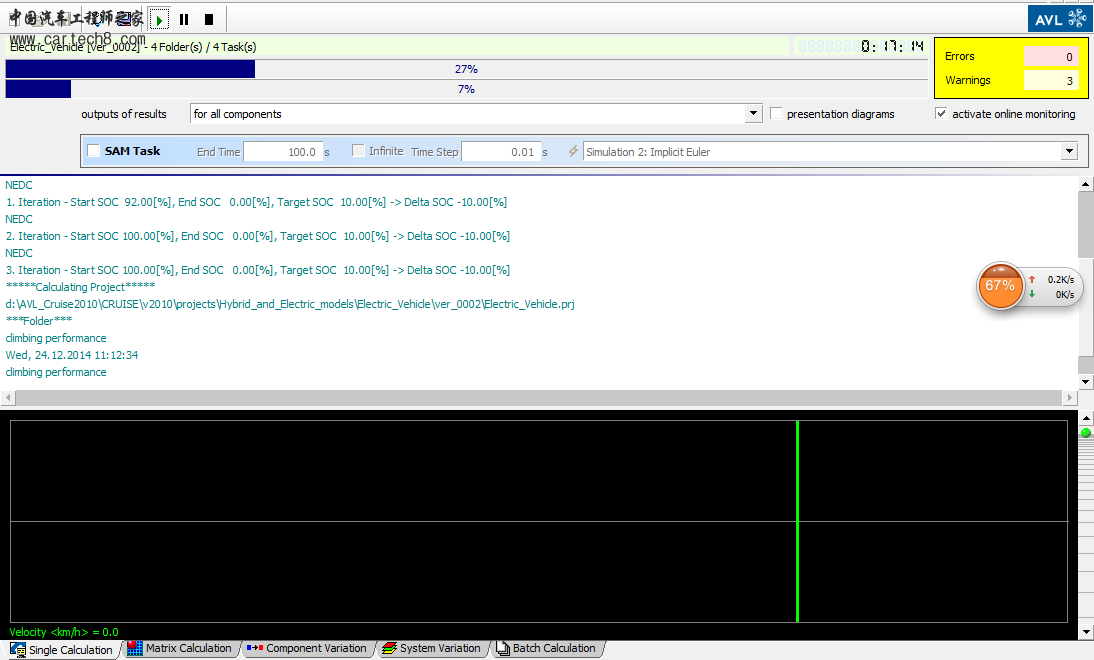This screenshot has height=660, width=1094.
Task: Click the Warnings count field
Action: click(x=1051, y=80)
